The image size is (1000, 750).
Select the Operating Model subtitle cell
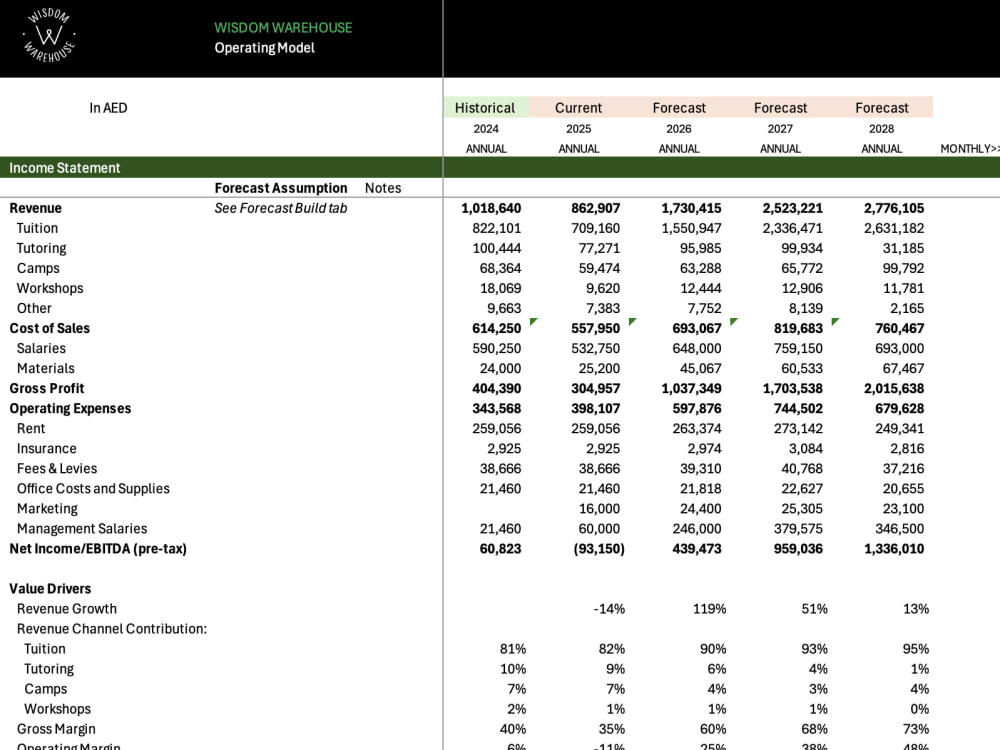tap(265, 48)
